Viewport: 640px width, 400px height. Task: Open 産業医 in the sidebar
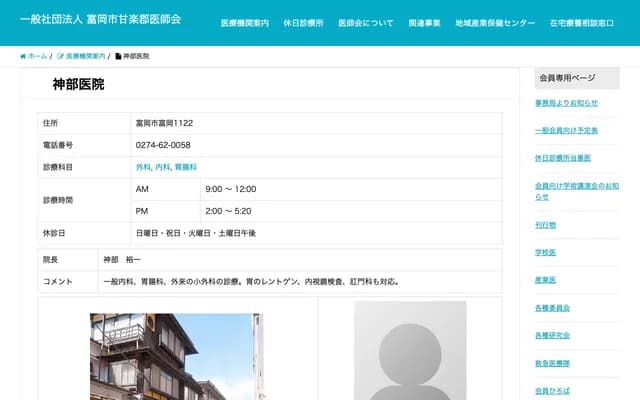pos(545,280)
